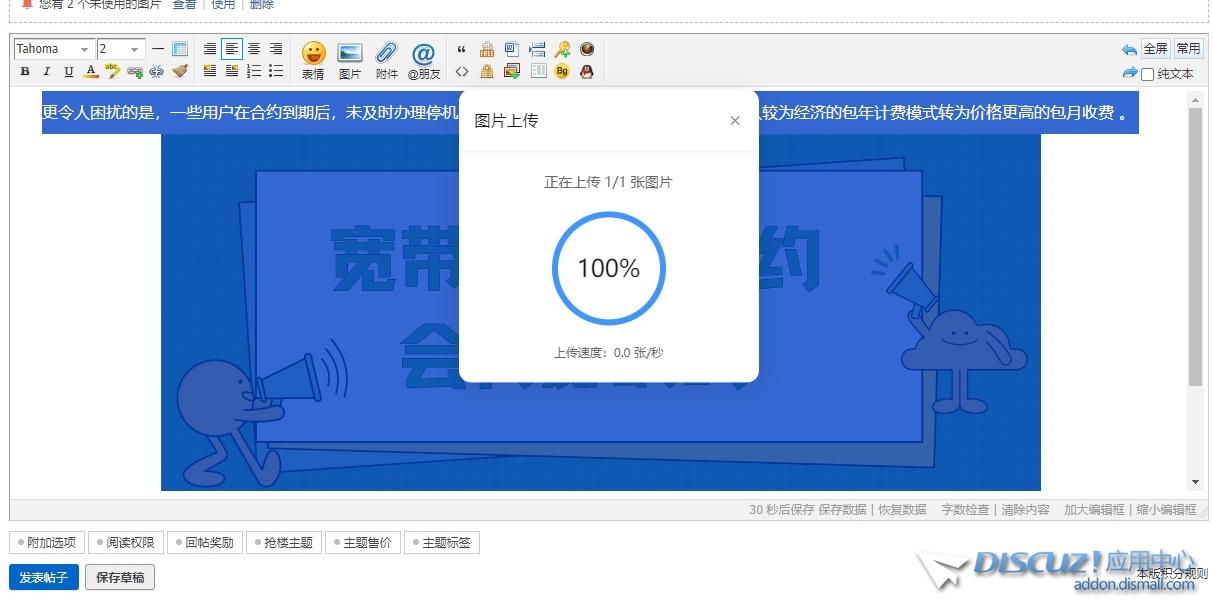Toggle bold text formatting

coord(25,72)
